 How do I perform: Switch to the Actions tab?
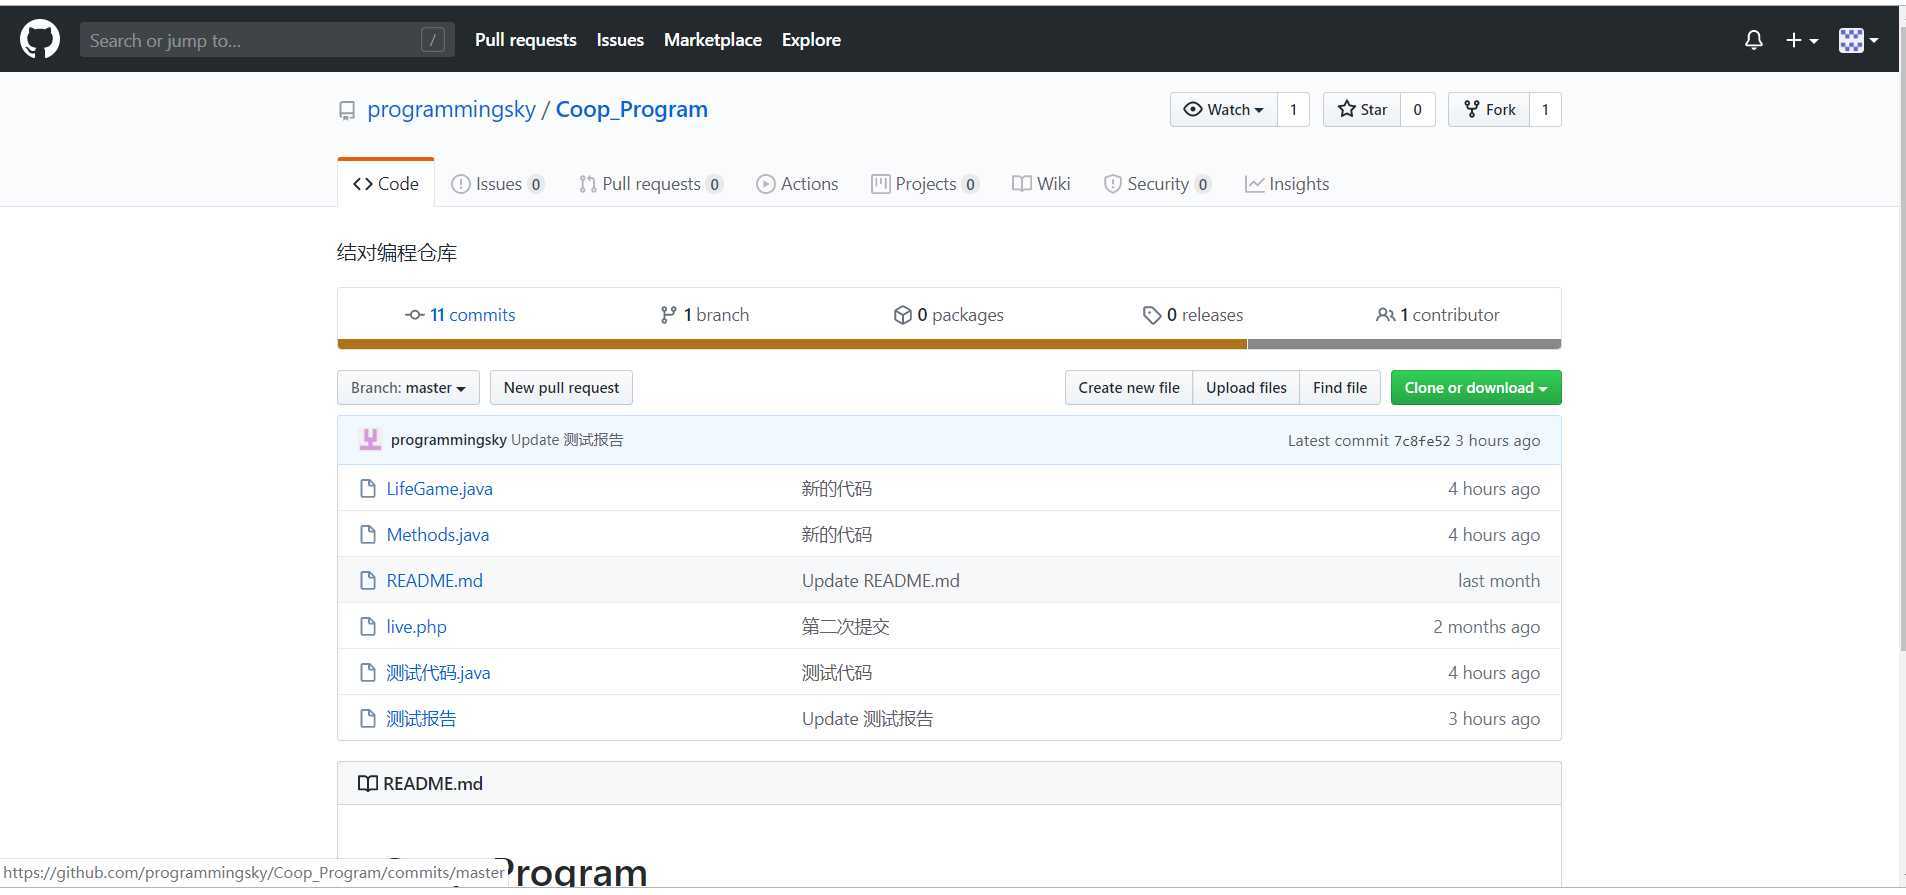(797, 184)
